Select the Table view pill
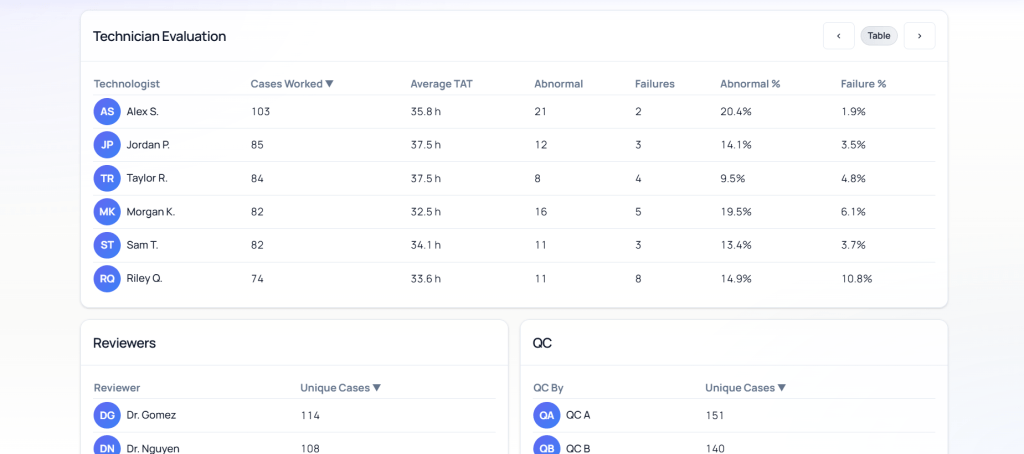The height and width of the screenshot is (454, 1024). click(x=879, y=36)
